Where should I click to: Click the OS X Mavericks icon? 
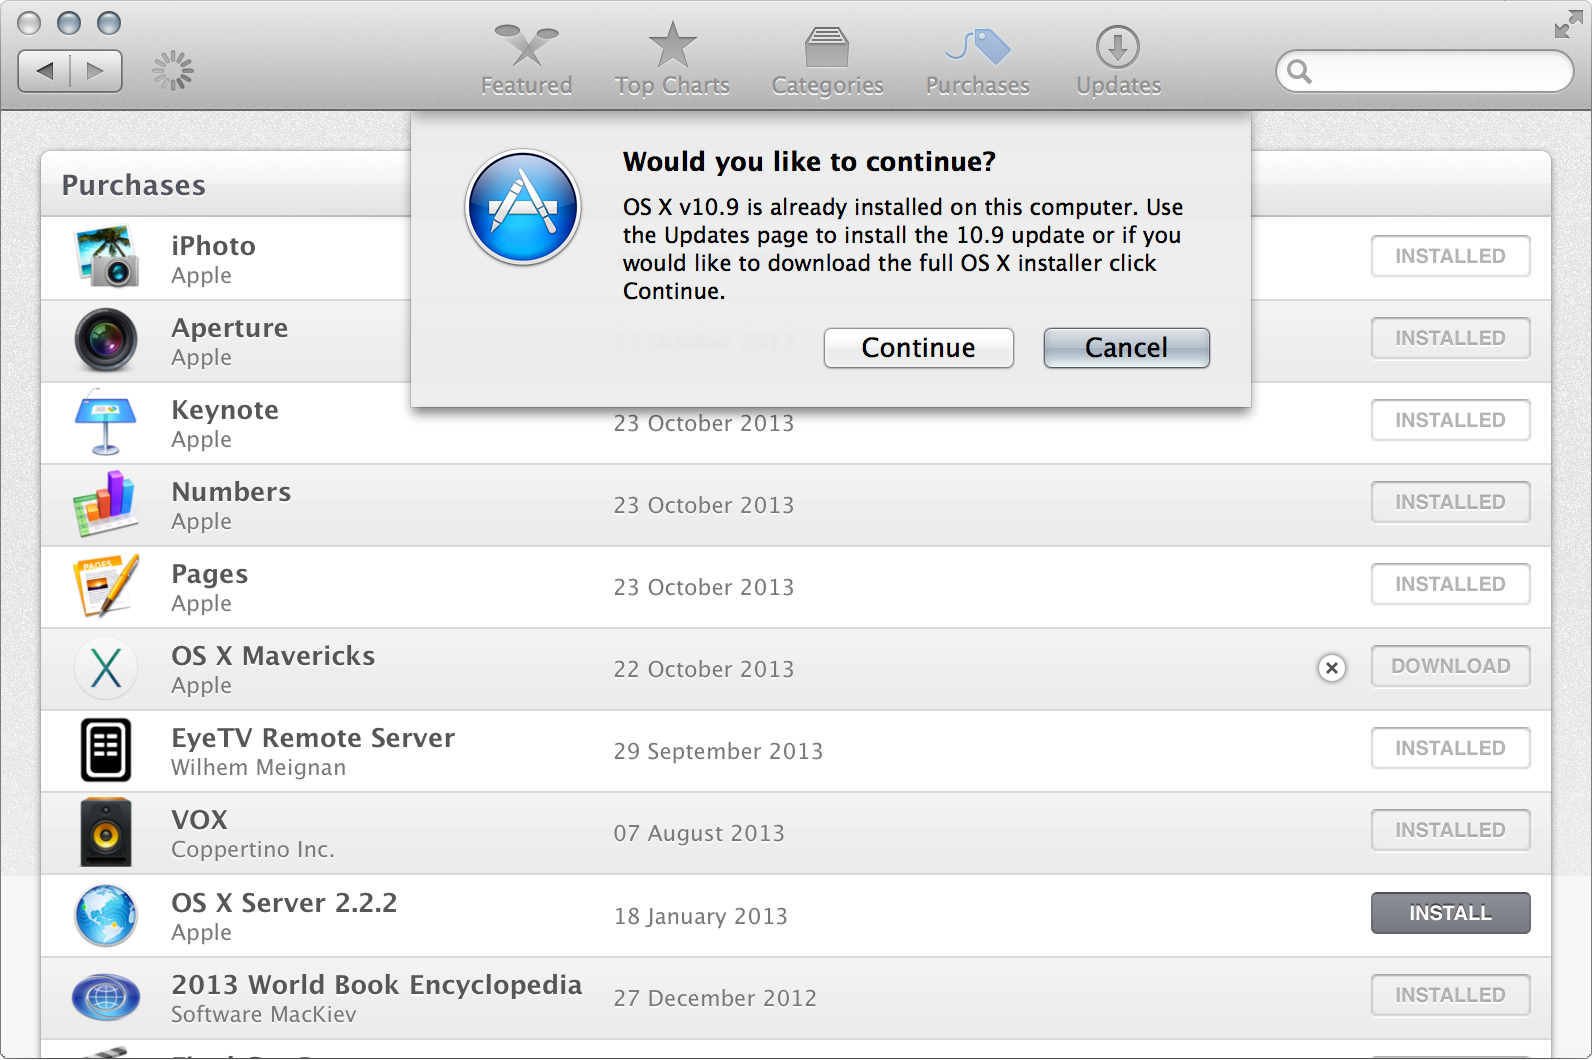[106, 668]
